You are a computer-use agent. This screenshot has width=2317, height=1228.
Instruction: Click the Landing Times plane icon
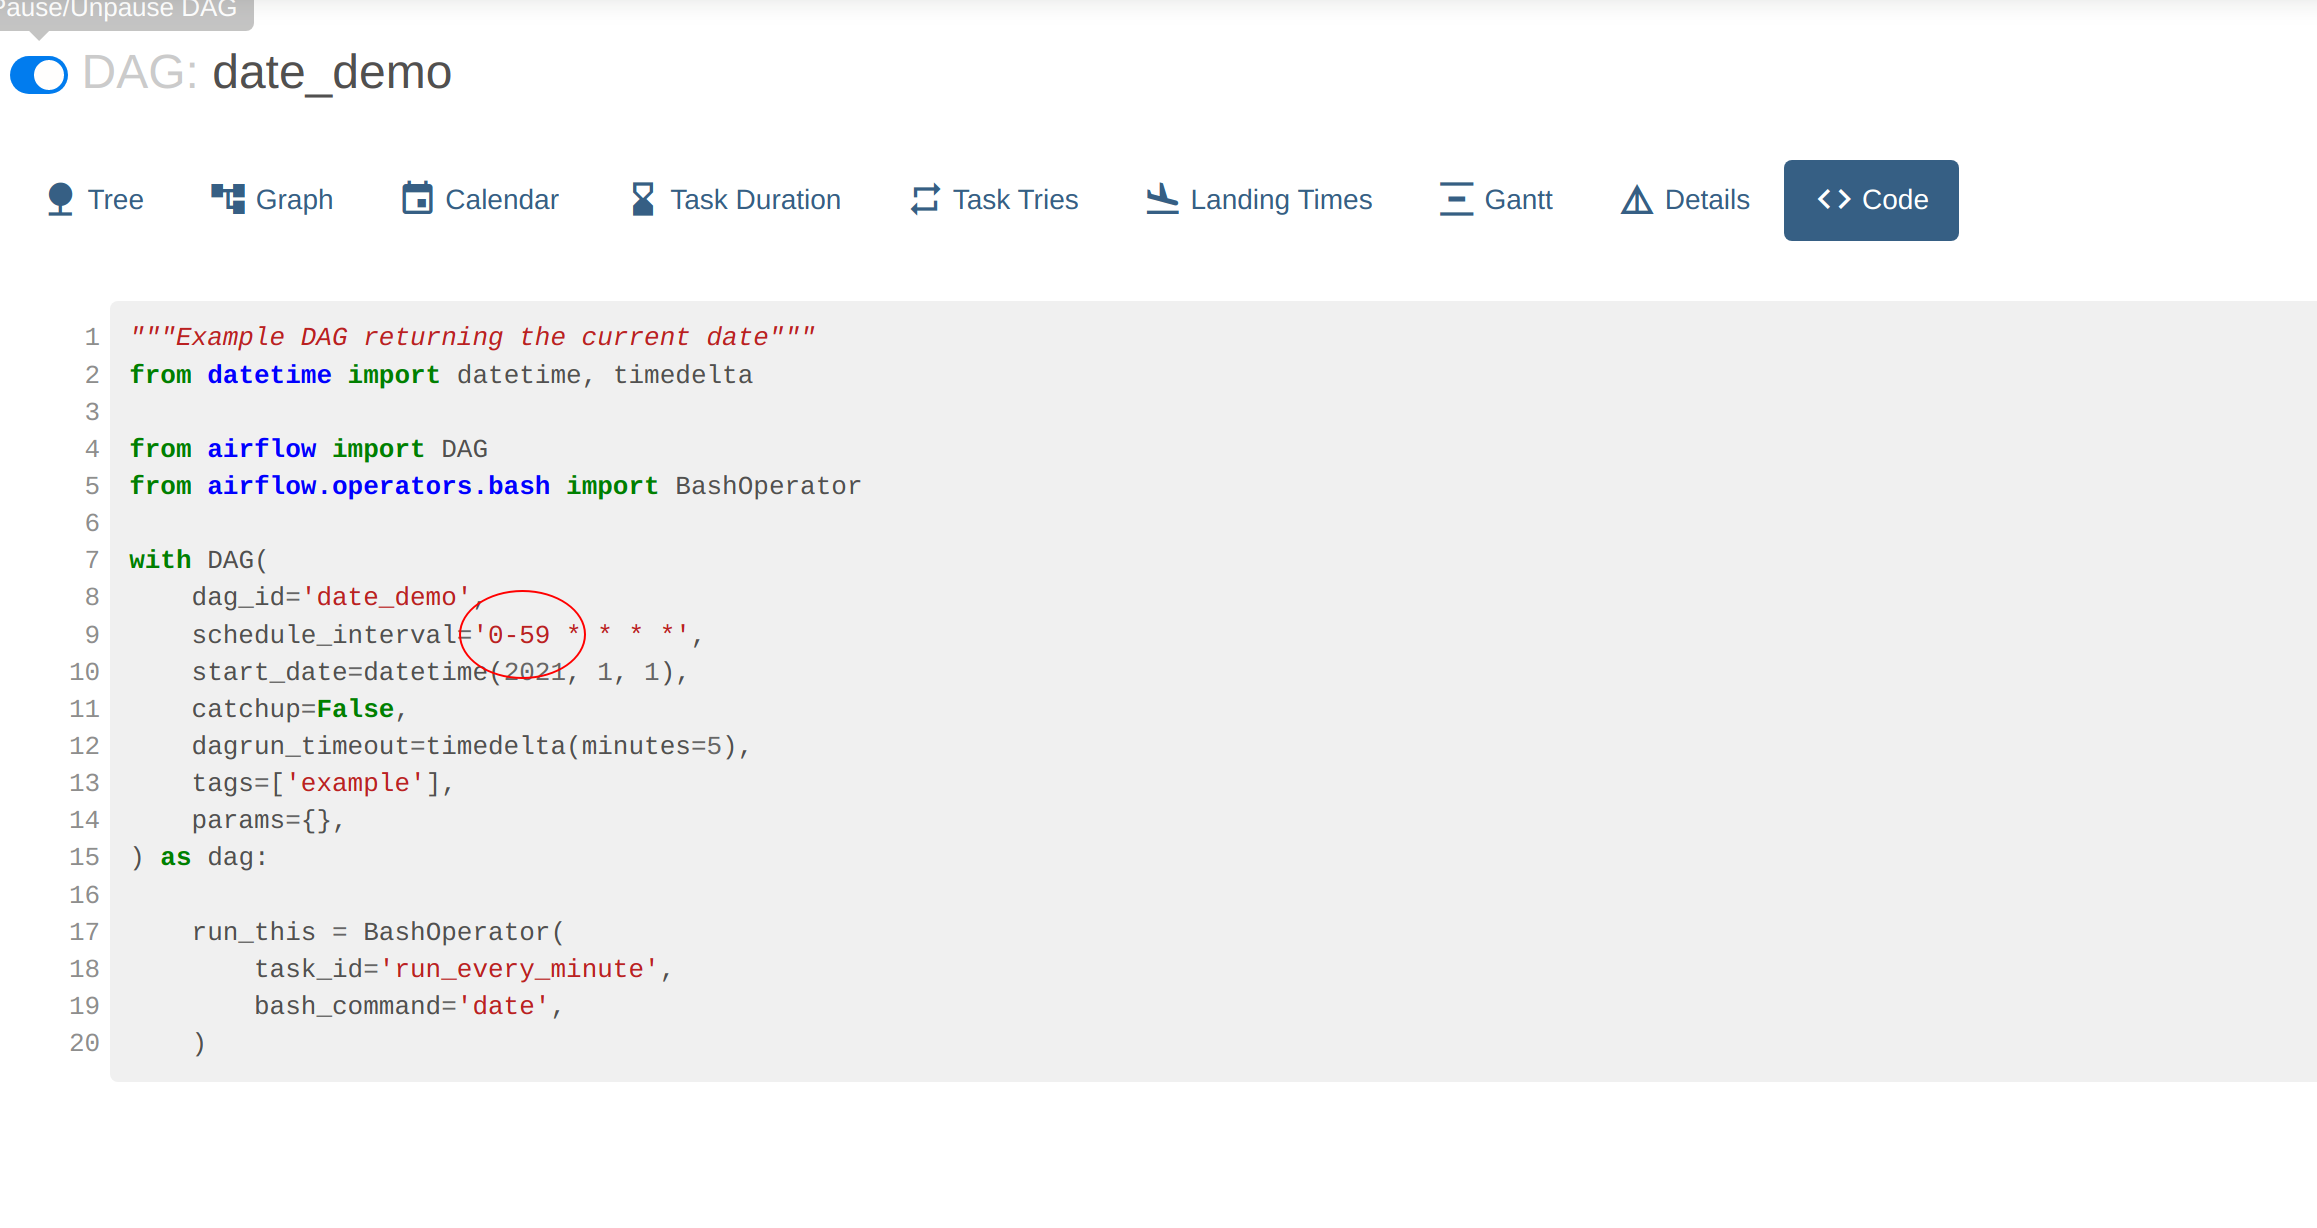pyautogui.click(x=1162, y=198)
